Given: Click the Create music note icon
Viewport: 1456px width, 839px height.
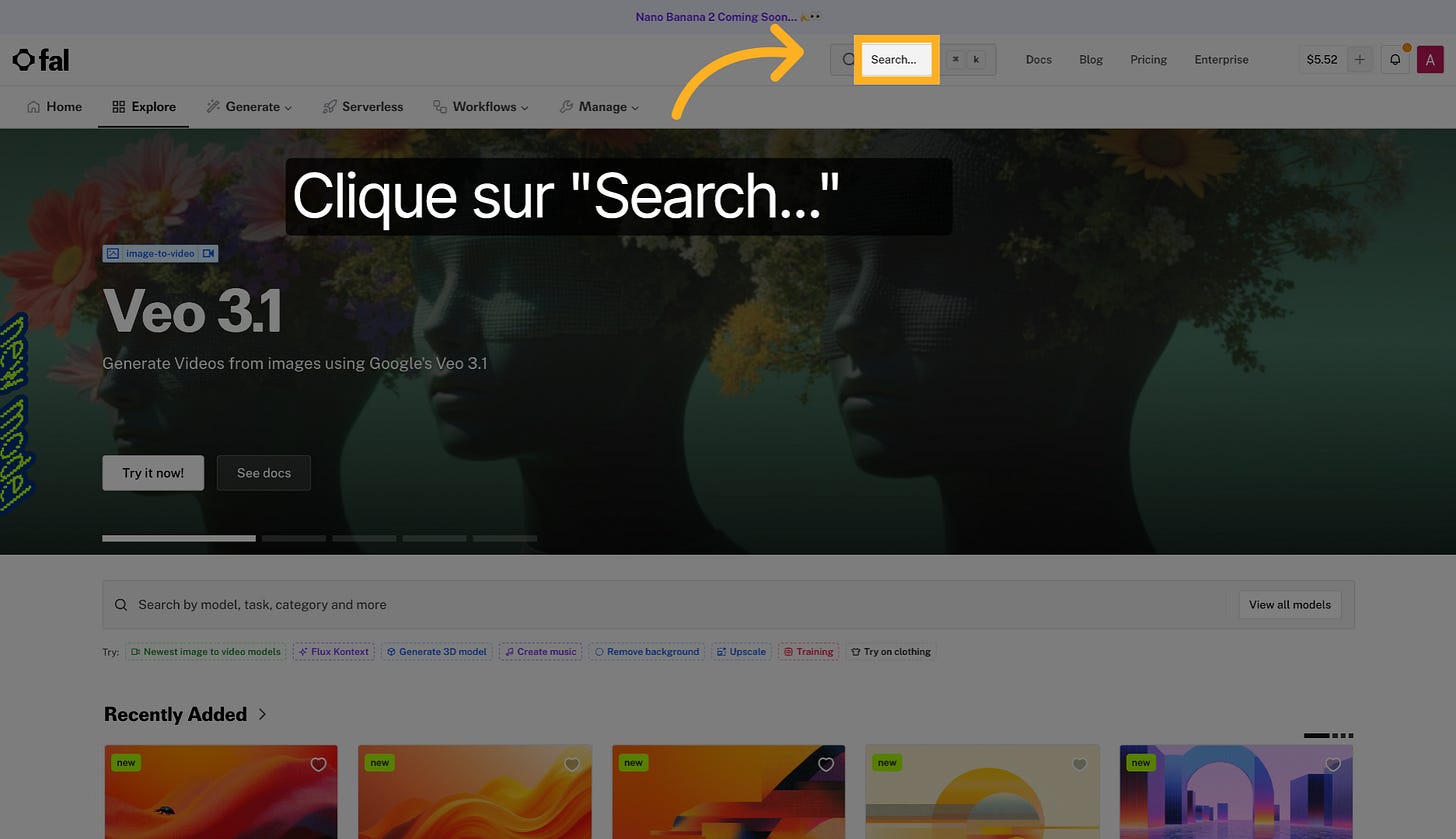Looking at the screenshot, I should pyautogui.click(x=510, y=651).
